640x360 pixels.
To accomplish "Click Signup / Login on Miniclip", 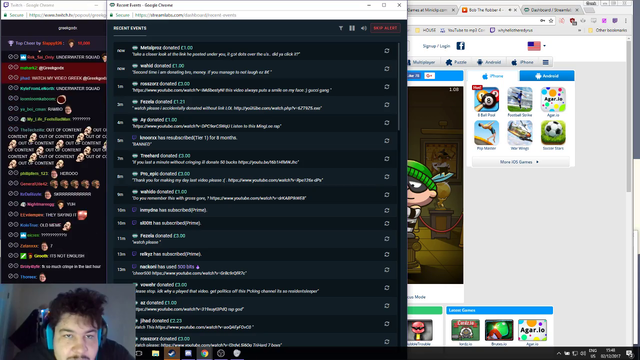I will point(436,46).
